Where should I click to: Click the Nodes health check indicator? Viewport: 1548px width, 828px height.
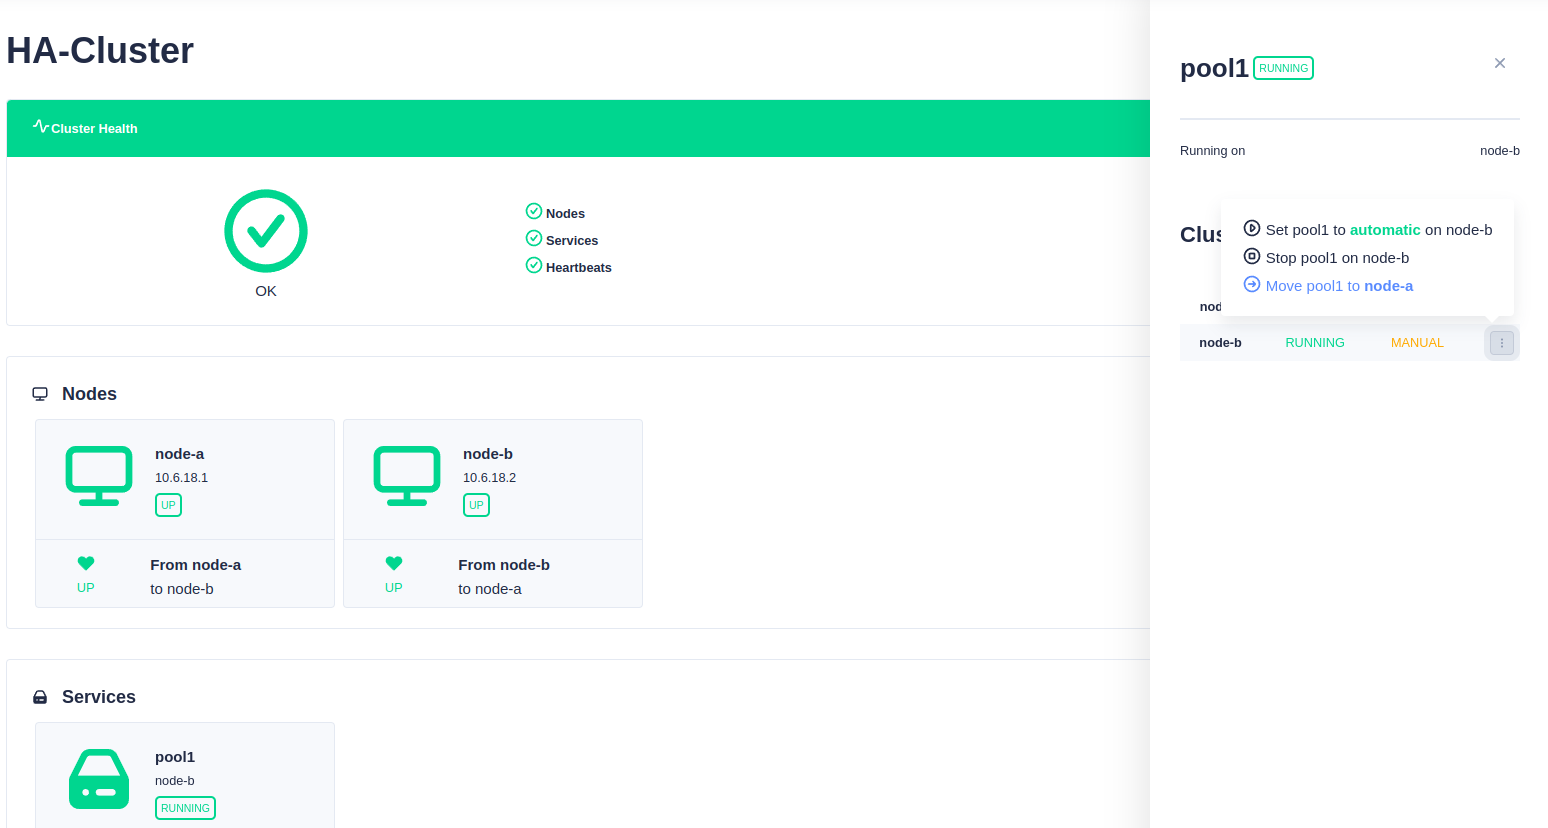(x=534, y=211)
